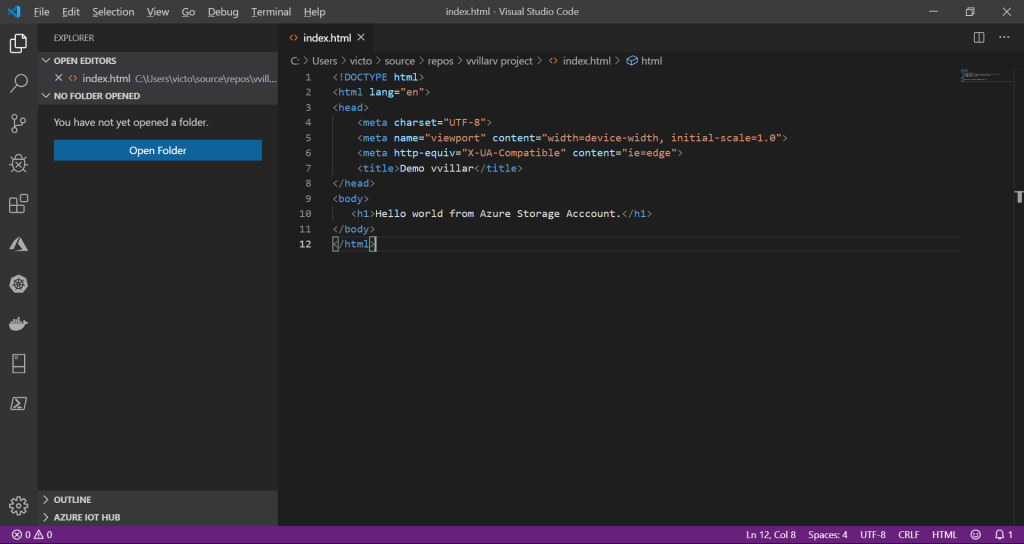Click 'You have not yet opened a folder.'
Screen dimensions: 1024x544
[x=131, y=122]
